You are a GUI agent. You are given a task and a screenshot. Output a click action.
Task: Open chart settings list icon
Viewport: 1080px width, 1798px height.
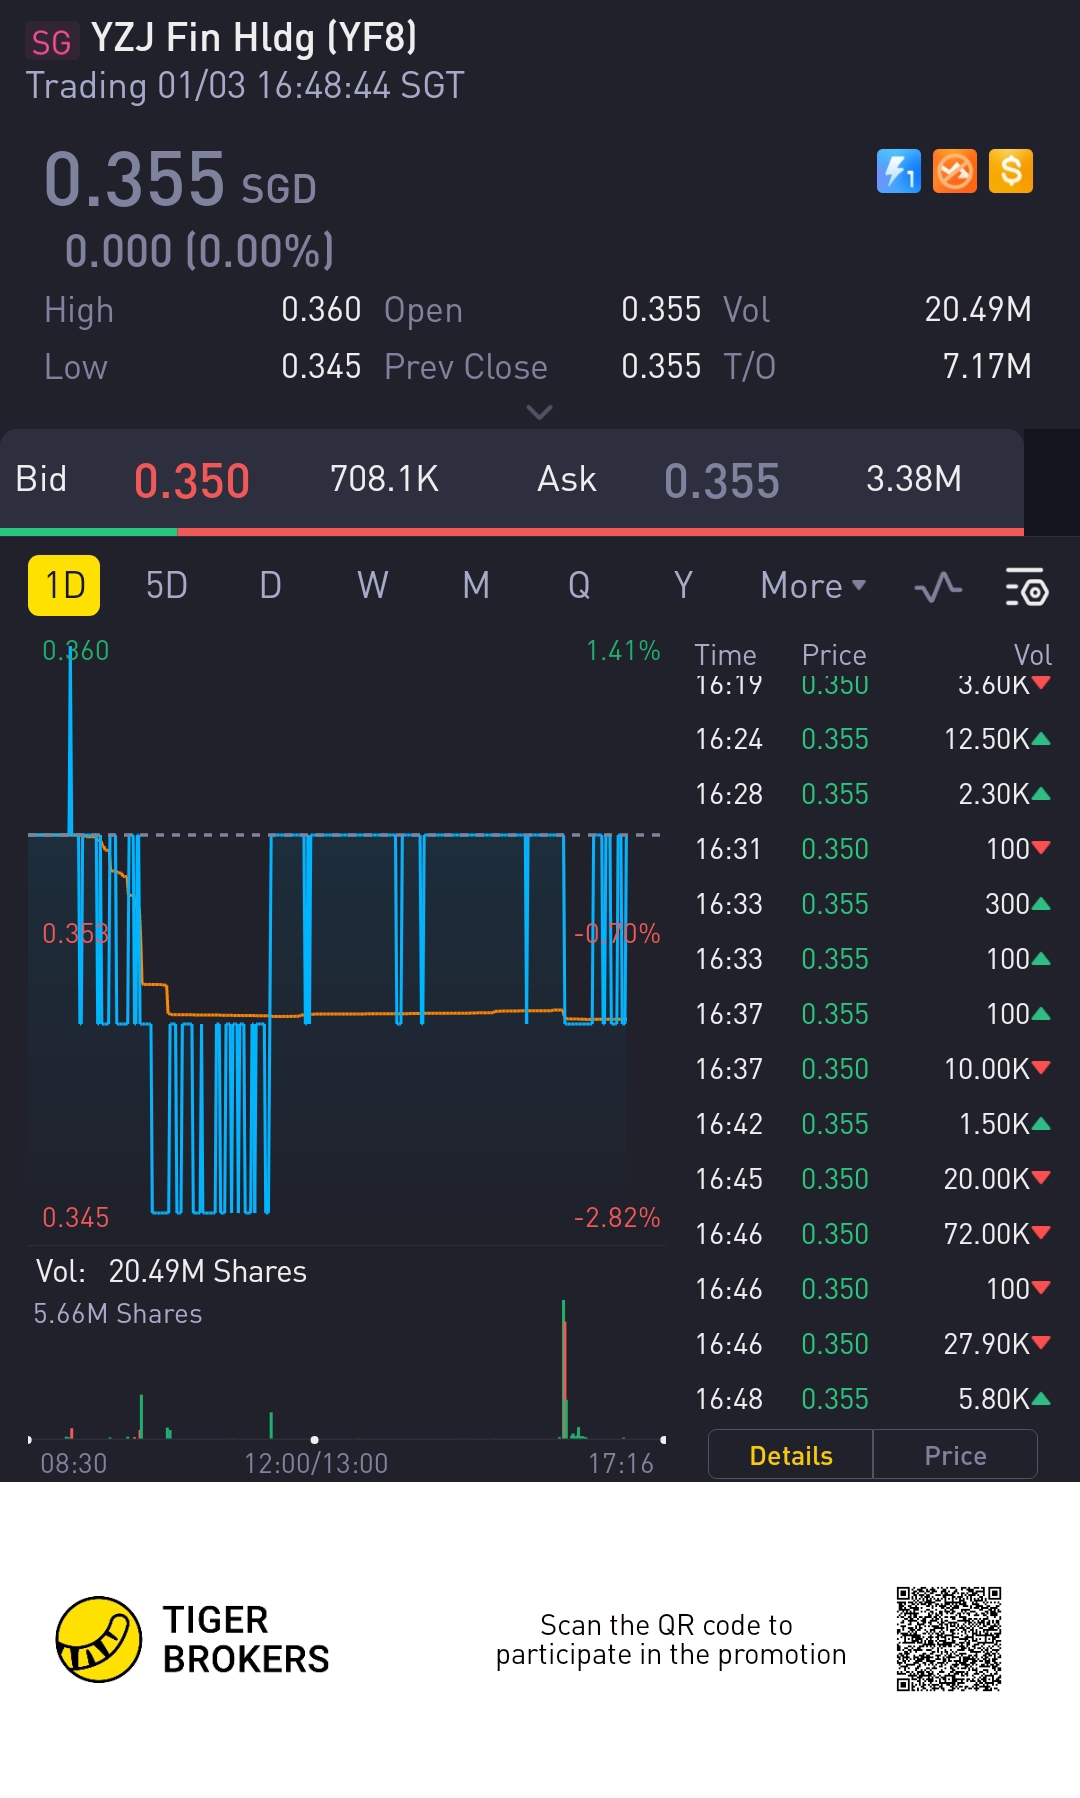1025,587
